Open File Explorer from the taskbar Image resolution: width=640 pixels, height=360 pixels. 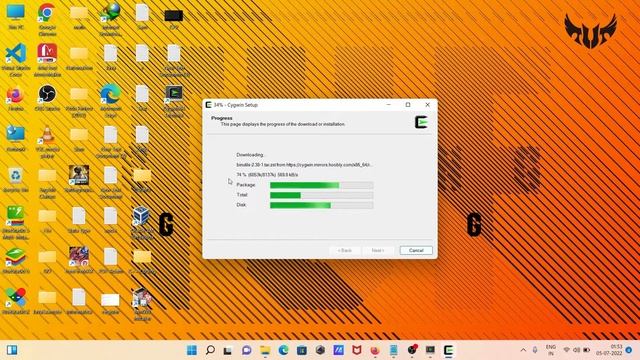(x=265, y=350)
